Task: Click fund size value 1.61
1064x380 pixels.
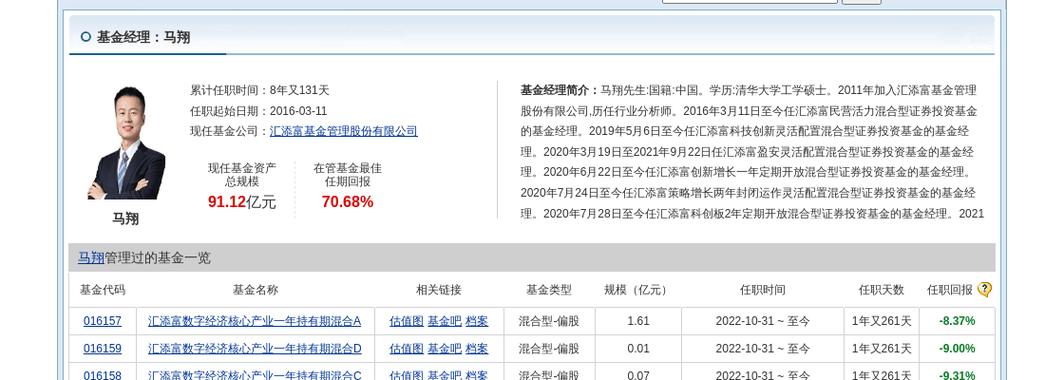Action: 639,321
